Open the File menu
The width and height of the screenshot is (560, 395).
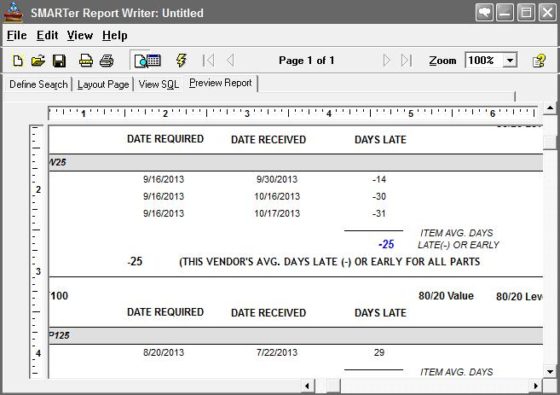(17, 35)
